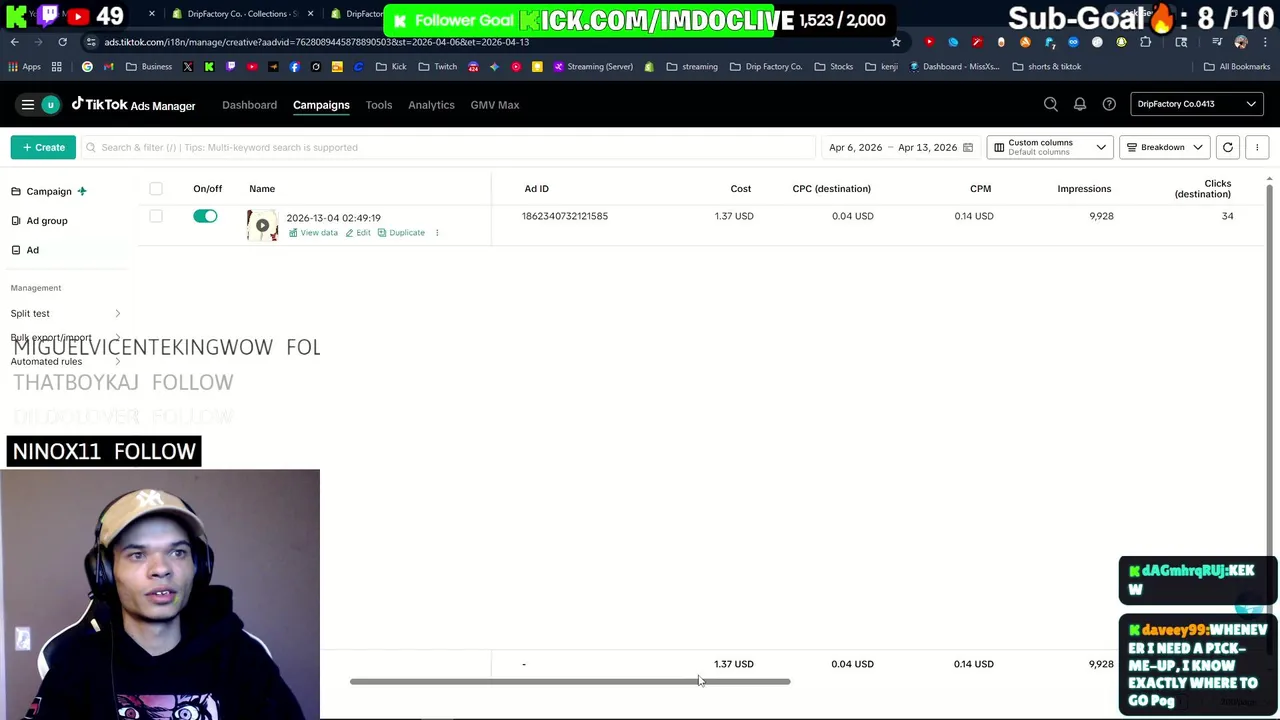This screenshot has width=1280, height=720.
Task: Open the search magnifier in the header
Action: click(x=1051, y=104)
